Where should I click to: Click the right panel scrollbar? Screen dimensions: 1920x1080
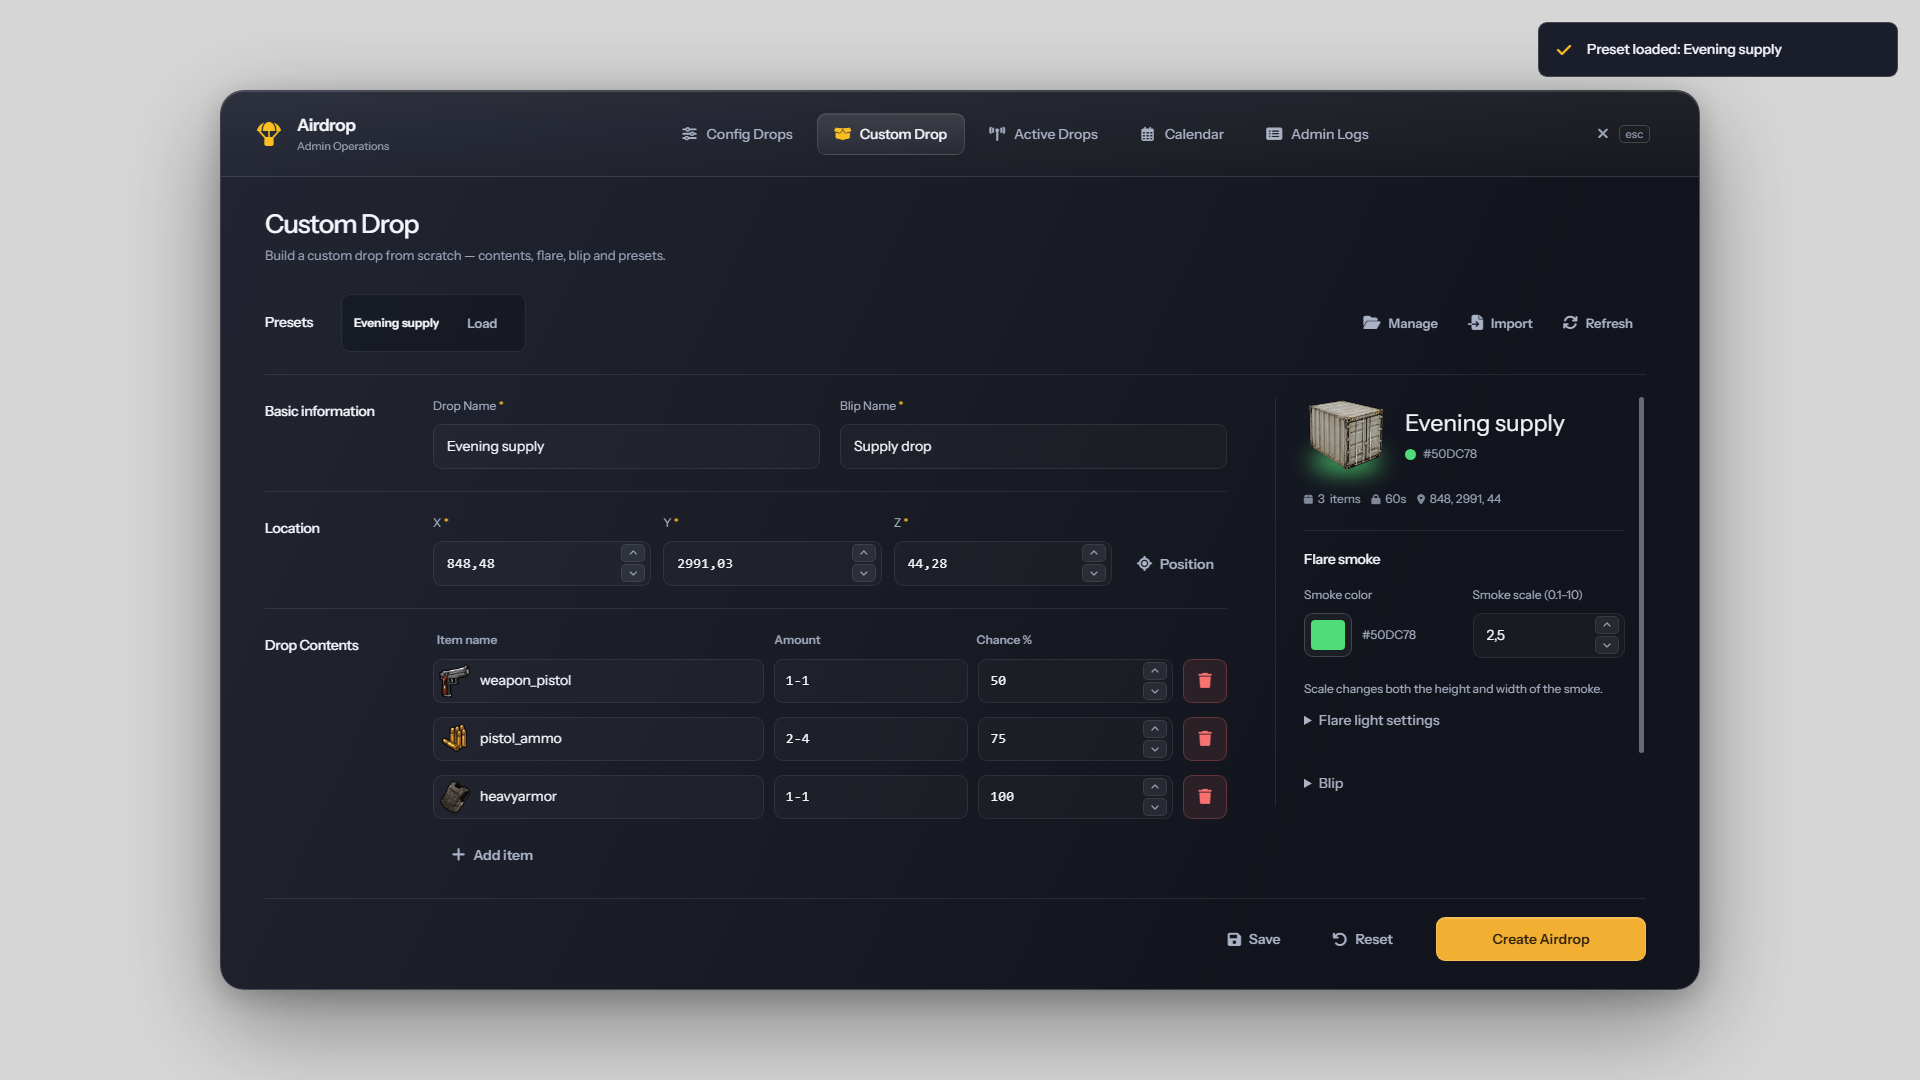click(x=1641, y=575)
